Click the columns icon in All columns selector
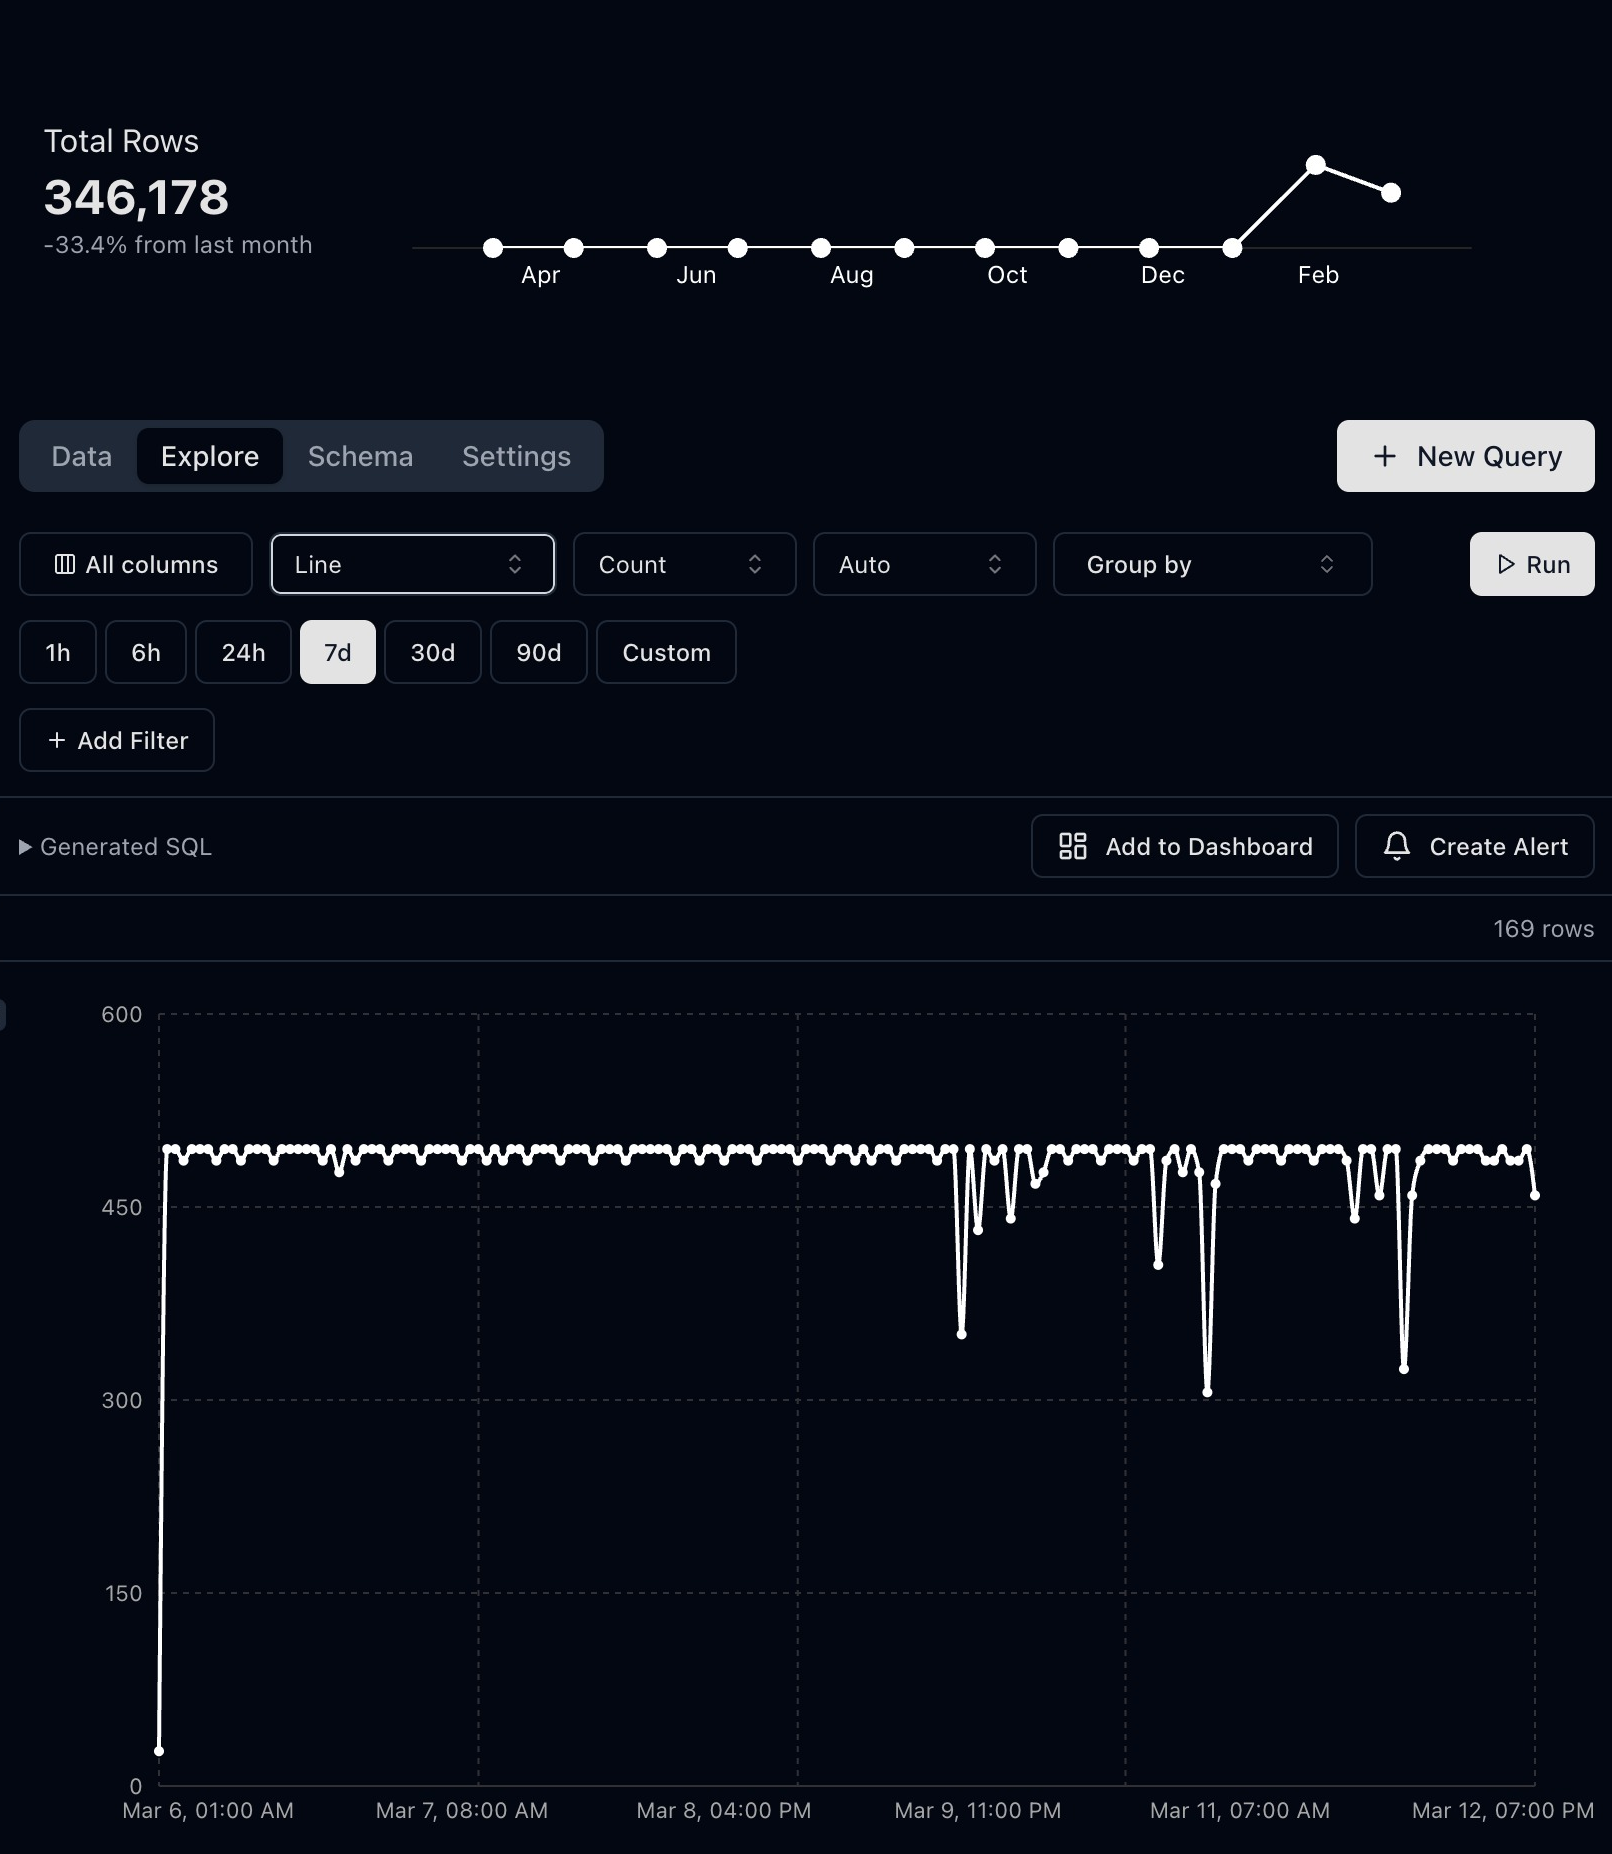The height and width of the screenshot is (1854, 1612). tap(65, 564)
